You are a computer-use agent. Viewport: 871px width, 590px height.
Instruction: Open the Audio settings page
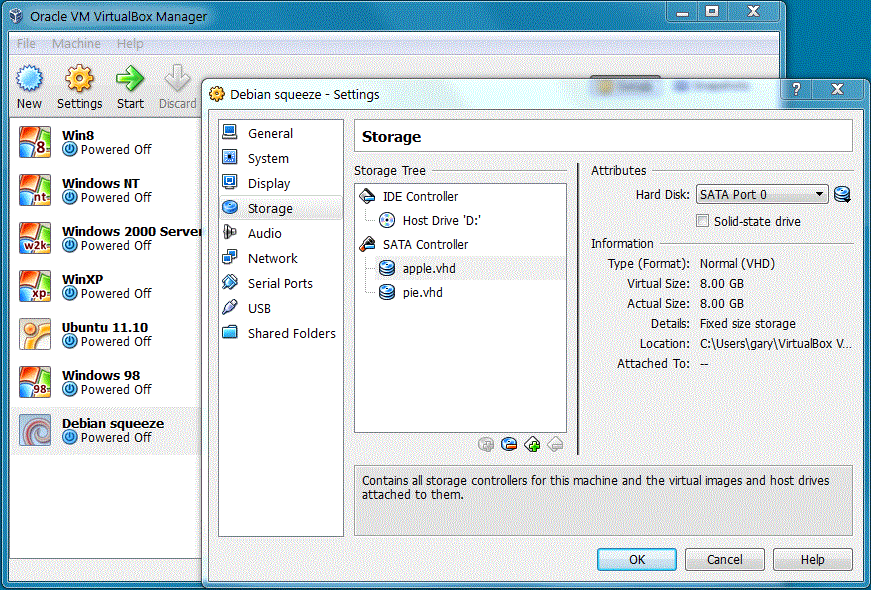point(281,233)
